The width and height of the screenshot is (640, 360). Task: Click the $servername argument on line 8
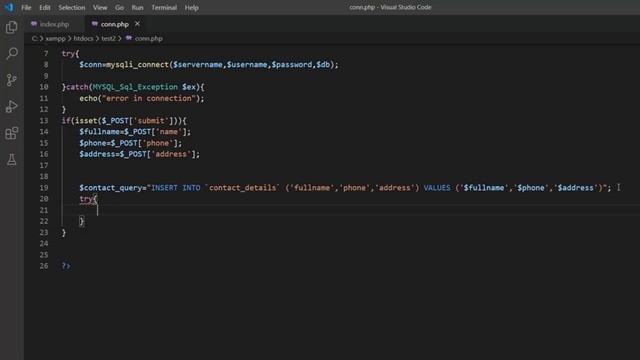click(x=198, y=64)
